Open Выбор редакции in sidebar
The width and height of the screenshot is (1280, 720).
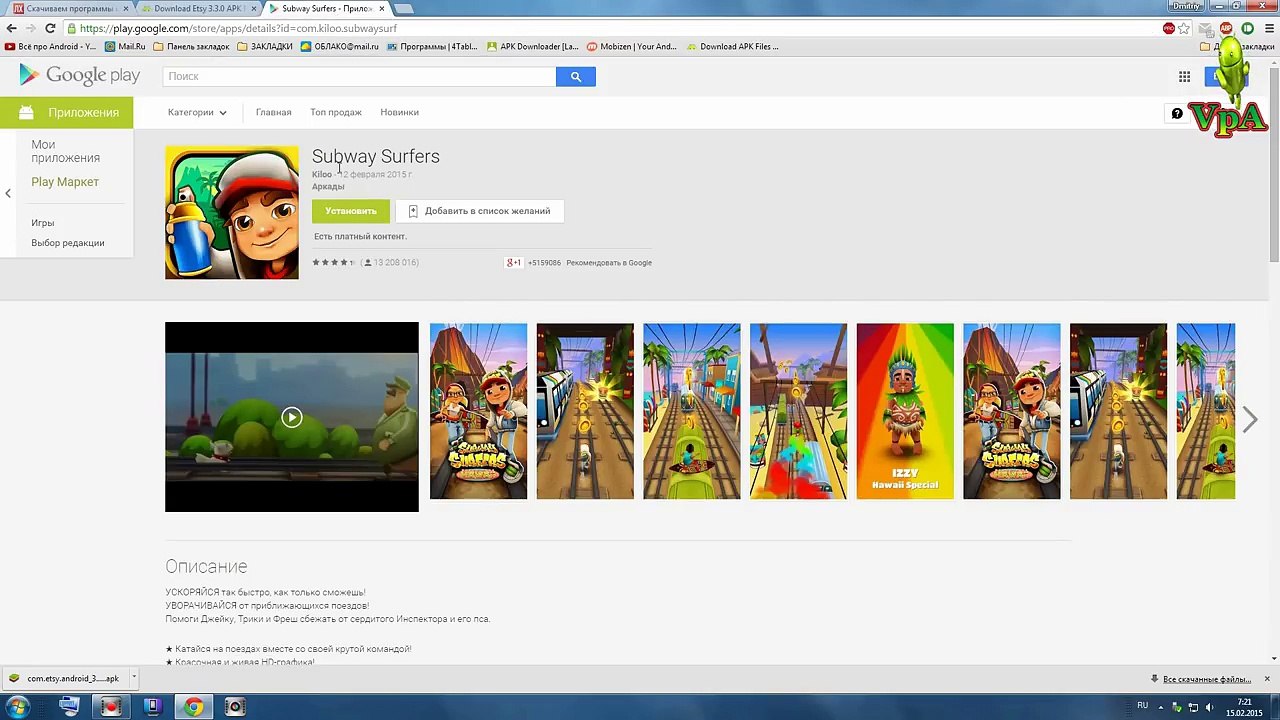coord(68,243)
